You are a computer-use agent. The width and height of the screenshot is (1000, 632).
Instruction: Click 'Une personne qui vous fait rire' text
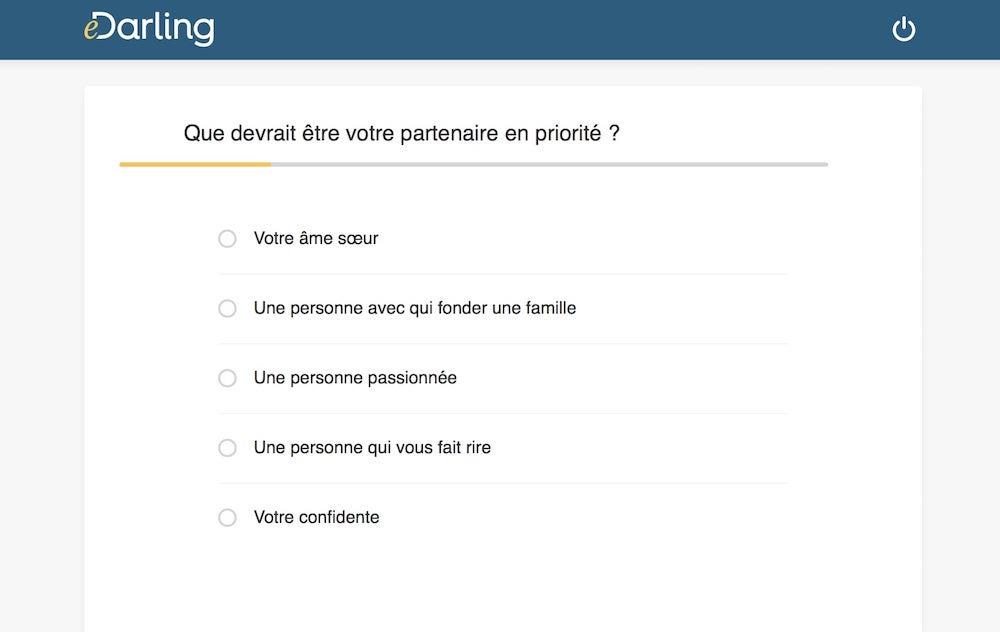coord(372,448)
